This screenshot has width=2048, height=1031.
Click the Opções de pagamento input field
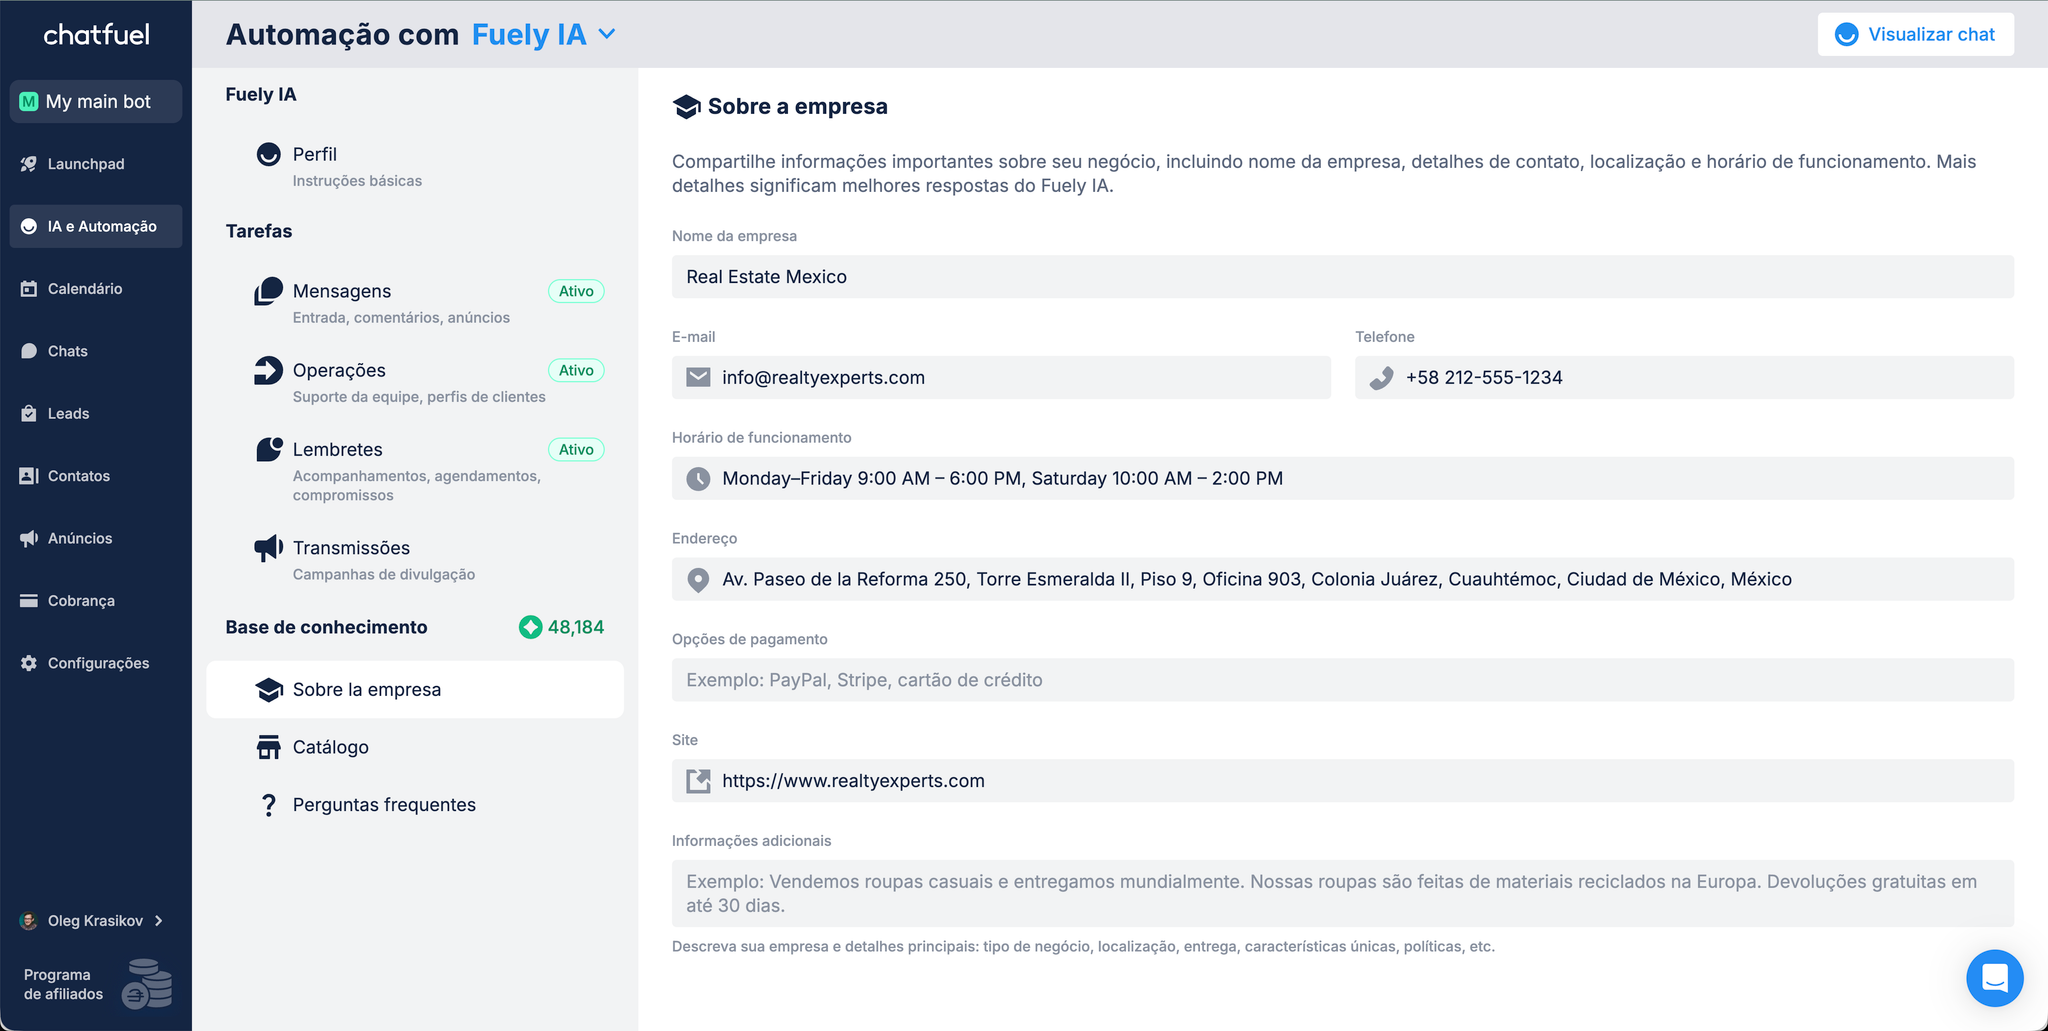tap(1342, 680)
